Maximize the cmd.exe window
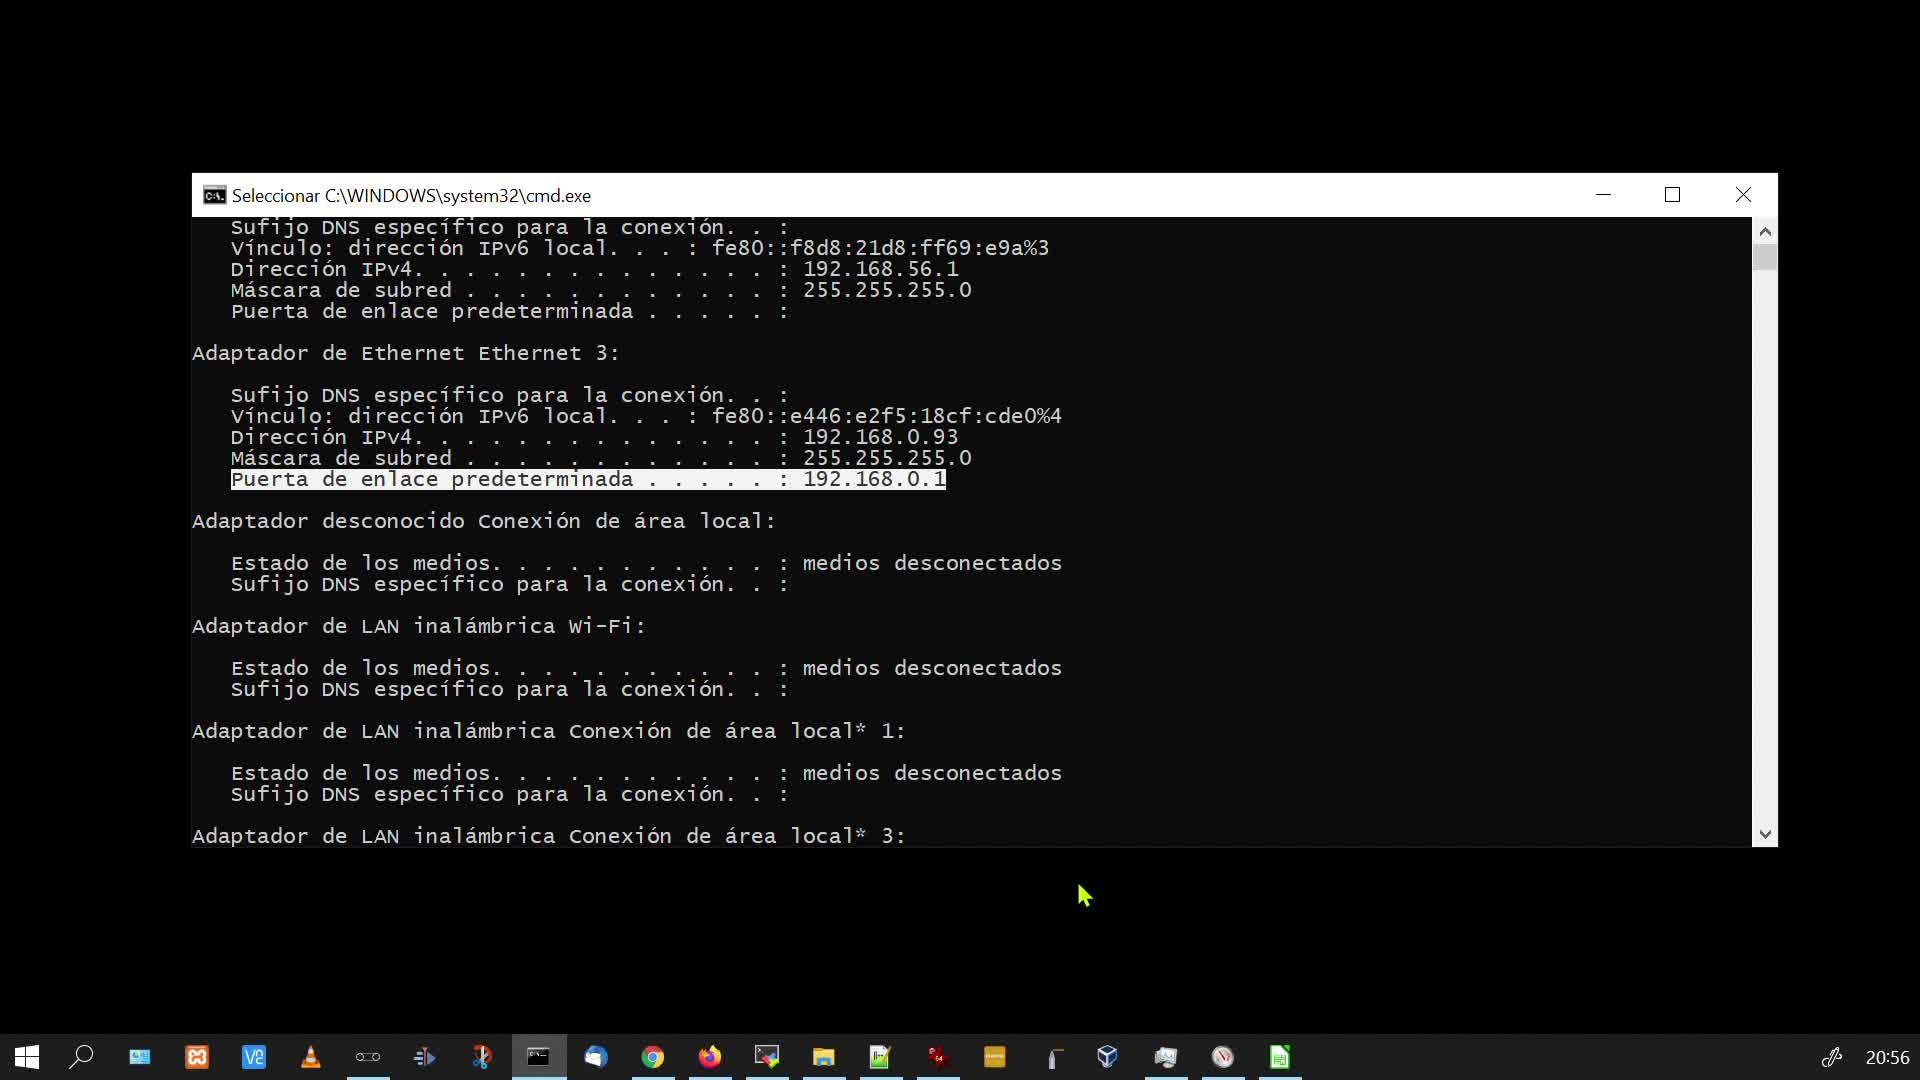The image size is (1920, 1080). tap(1672, 195)
